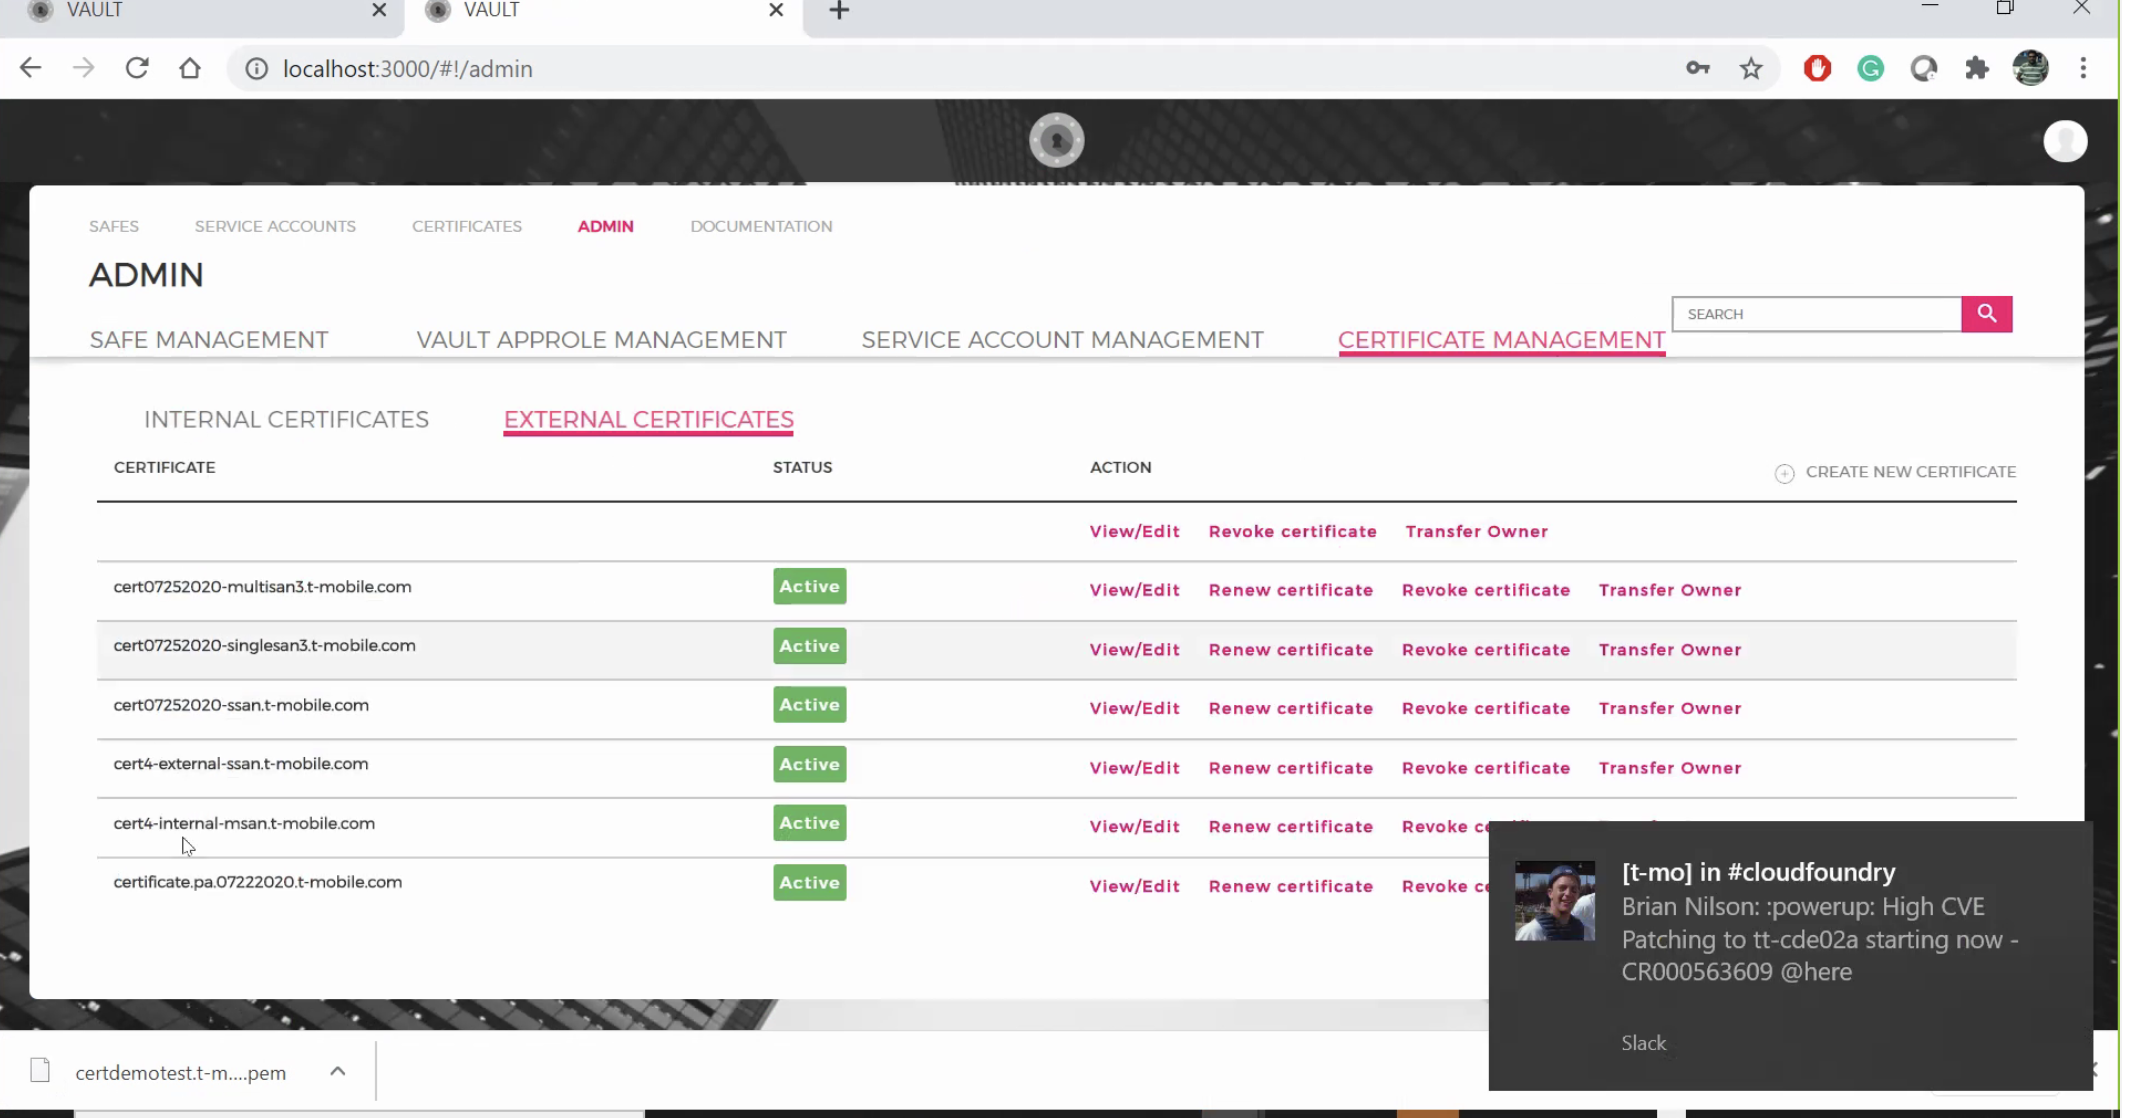This screenshot has width=2138, height=1118.
Task: Select CERTIFICATE MANAGEMENT tab
Action: (1501, 340)
